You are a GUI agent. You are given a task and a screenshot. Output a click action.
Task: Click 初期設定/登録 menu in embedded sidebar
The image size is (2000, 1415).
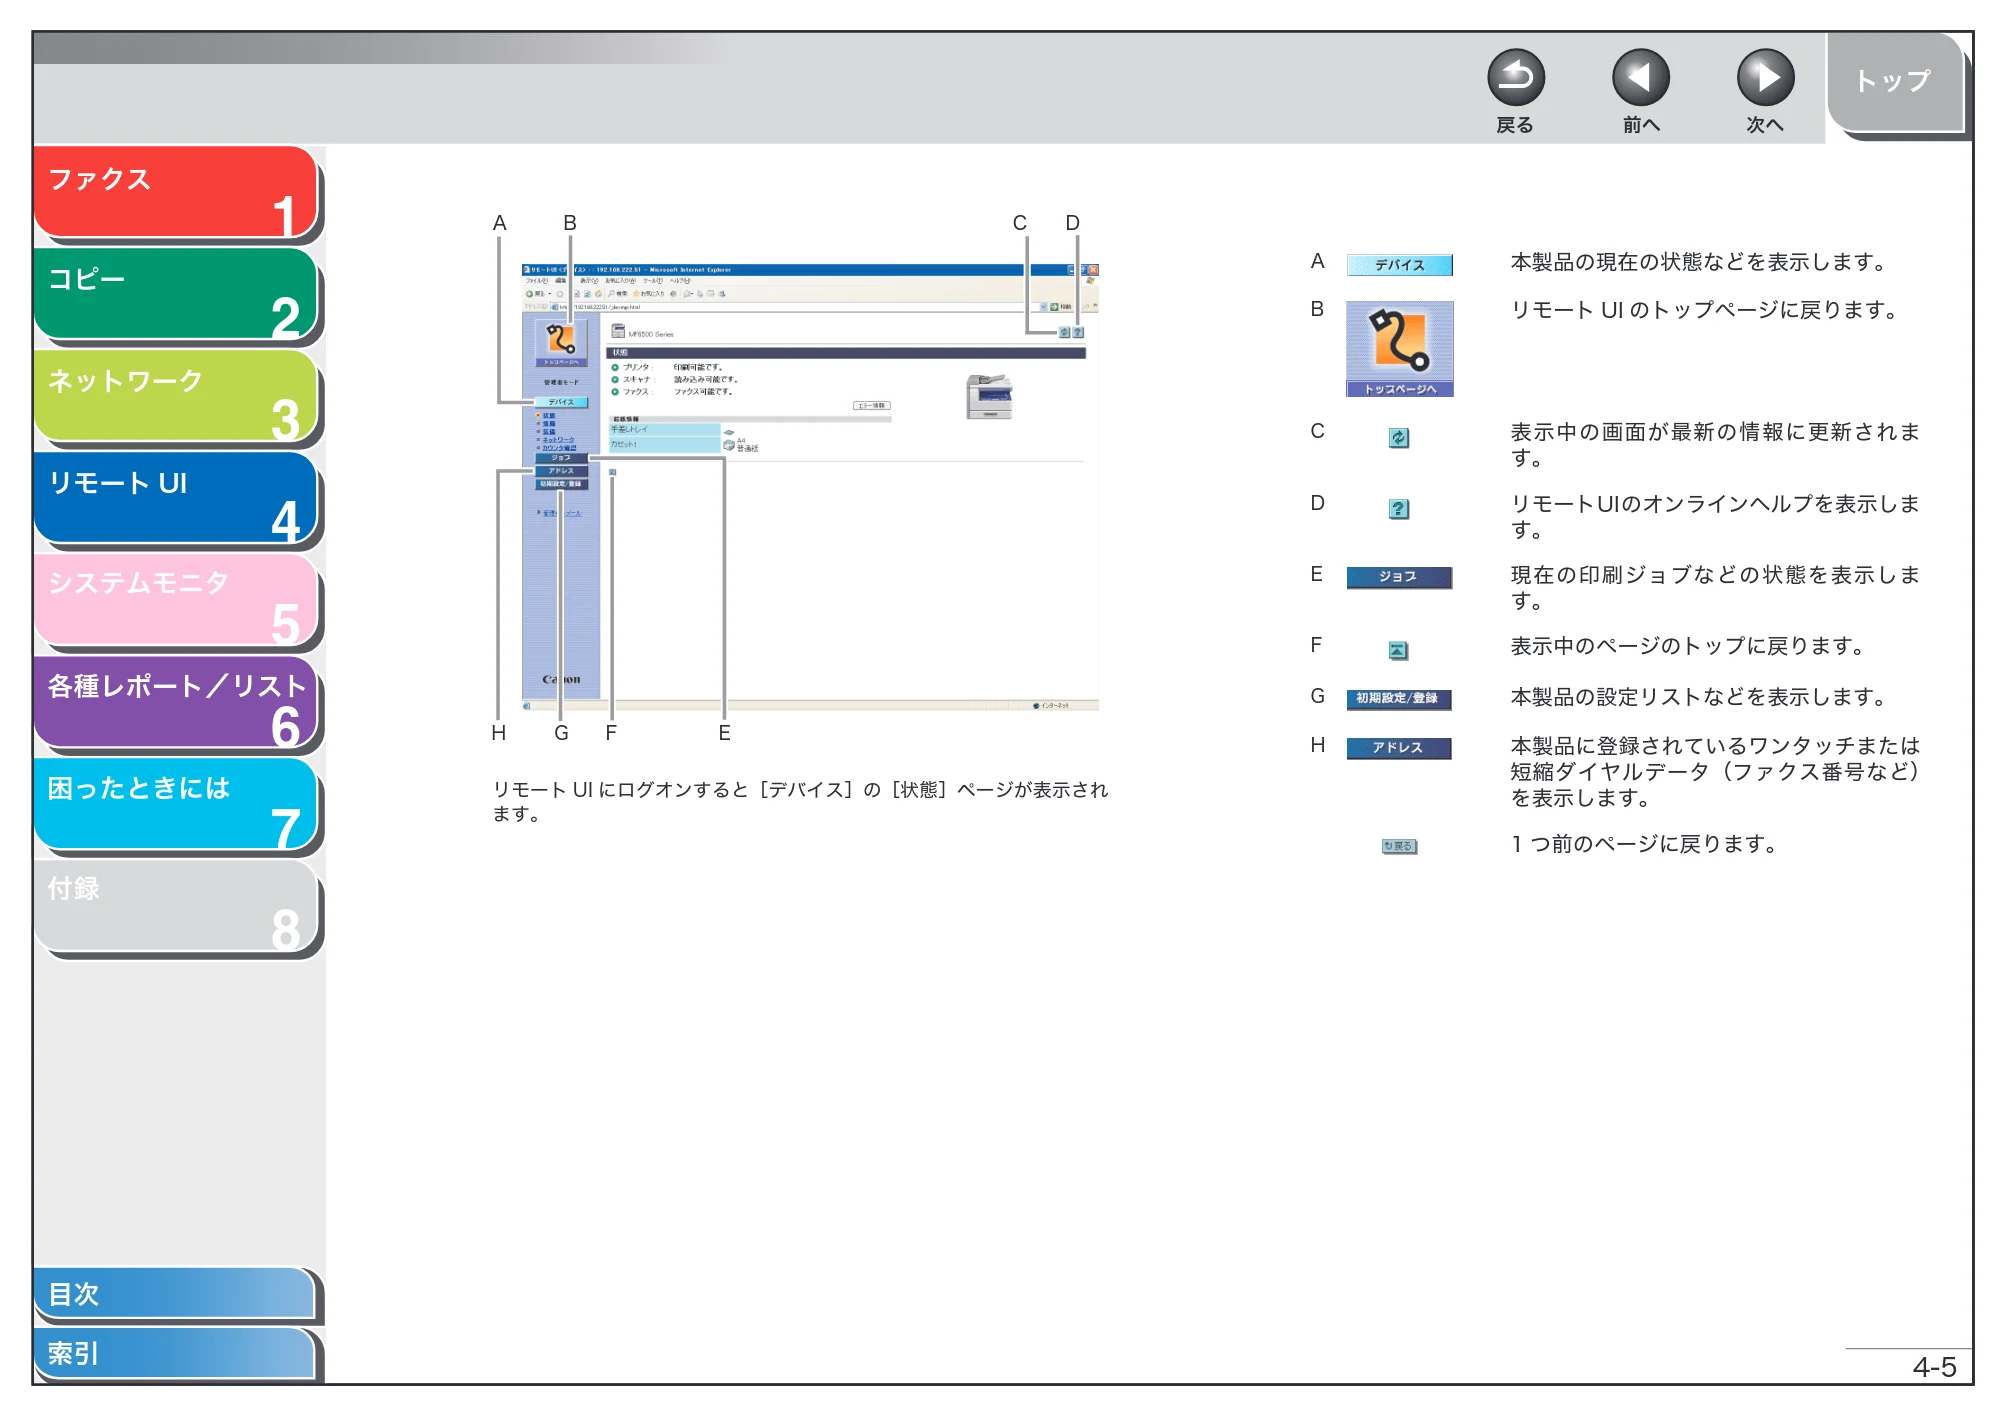point(561,484)
